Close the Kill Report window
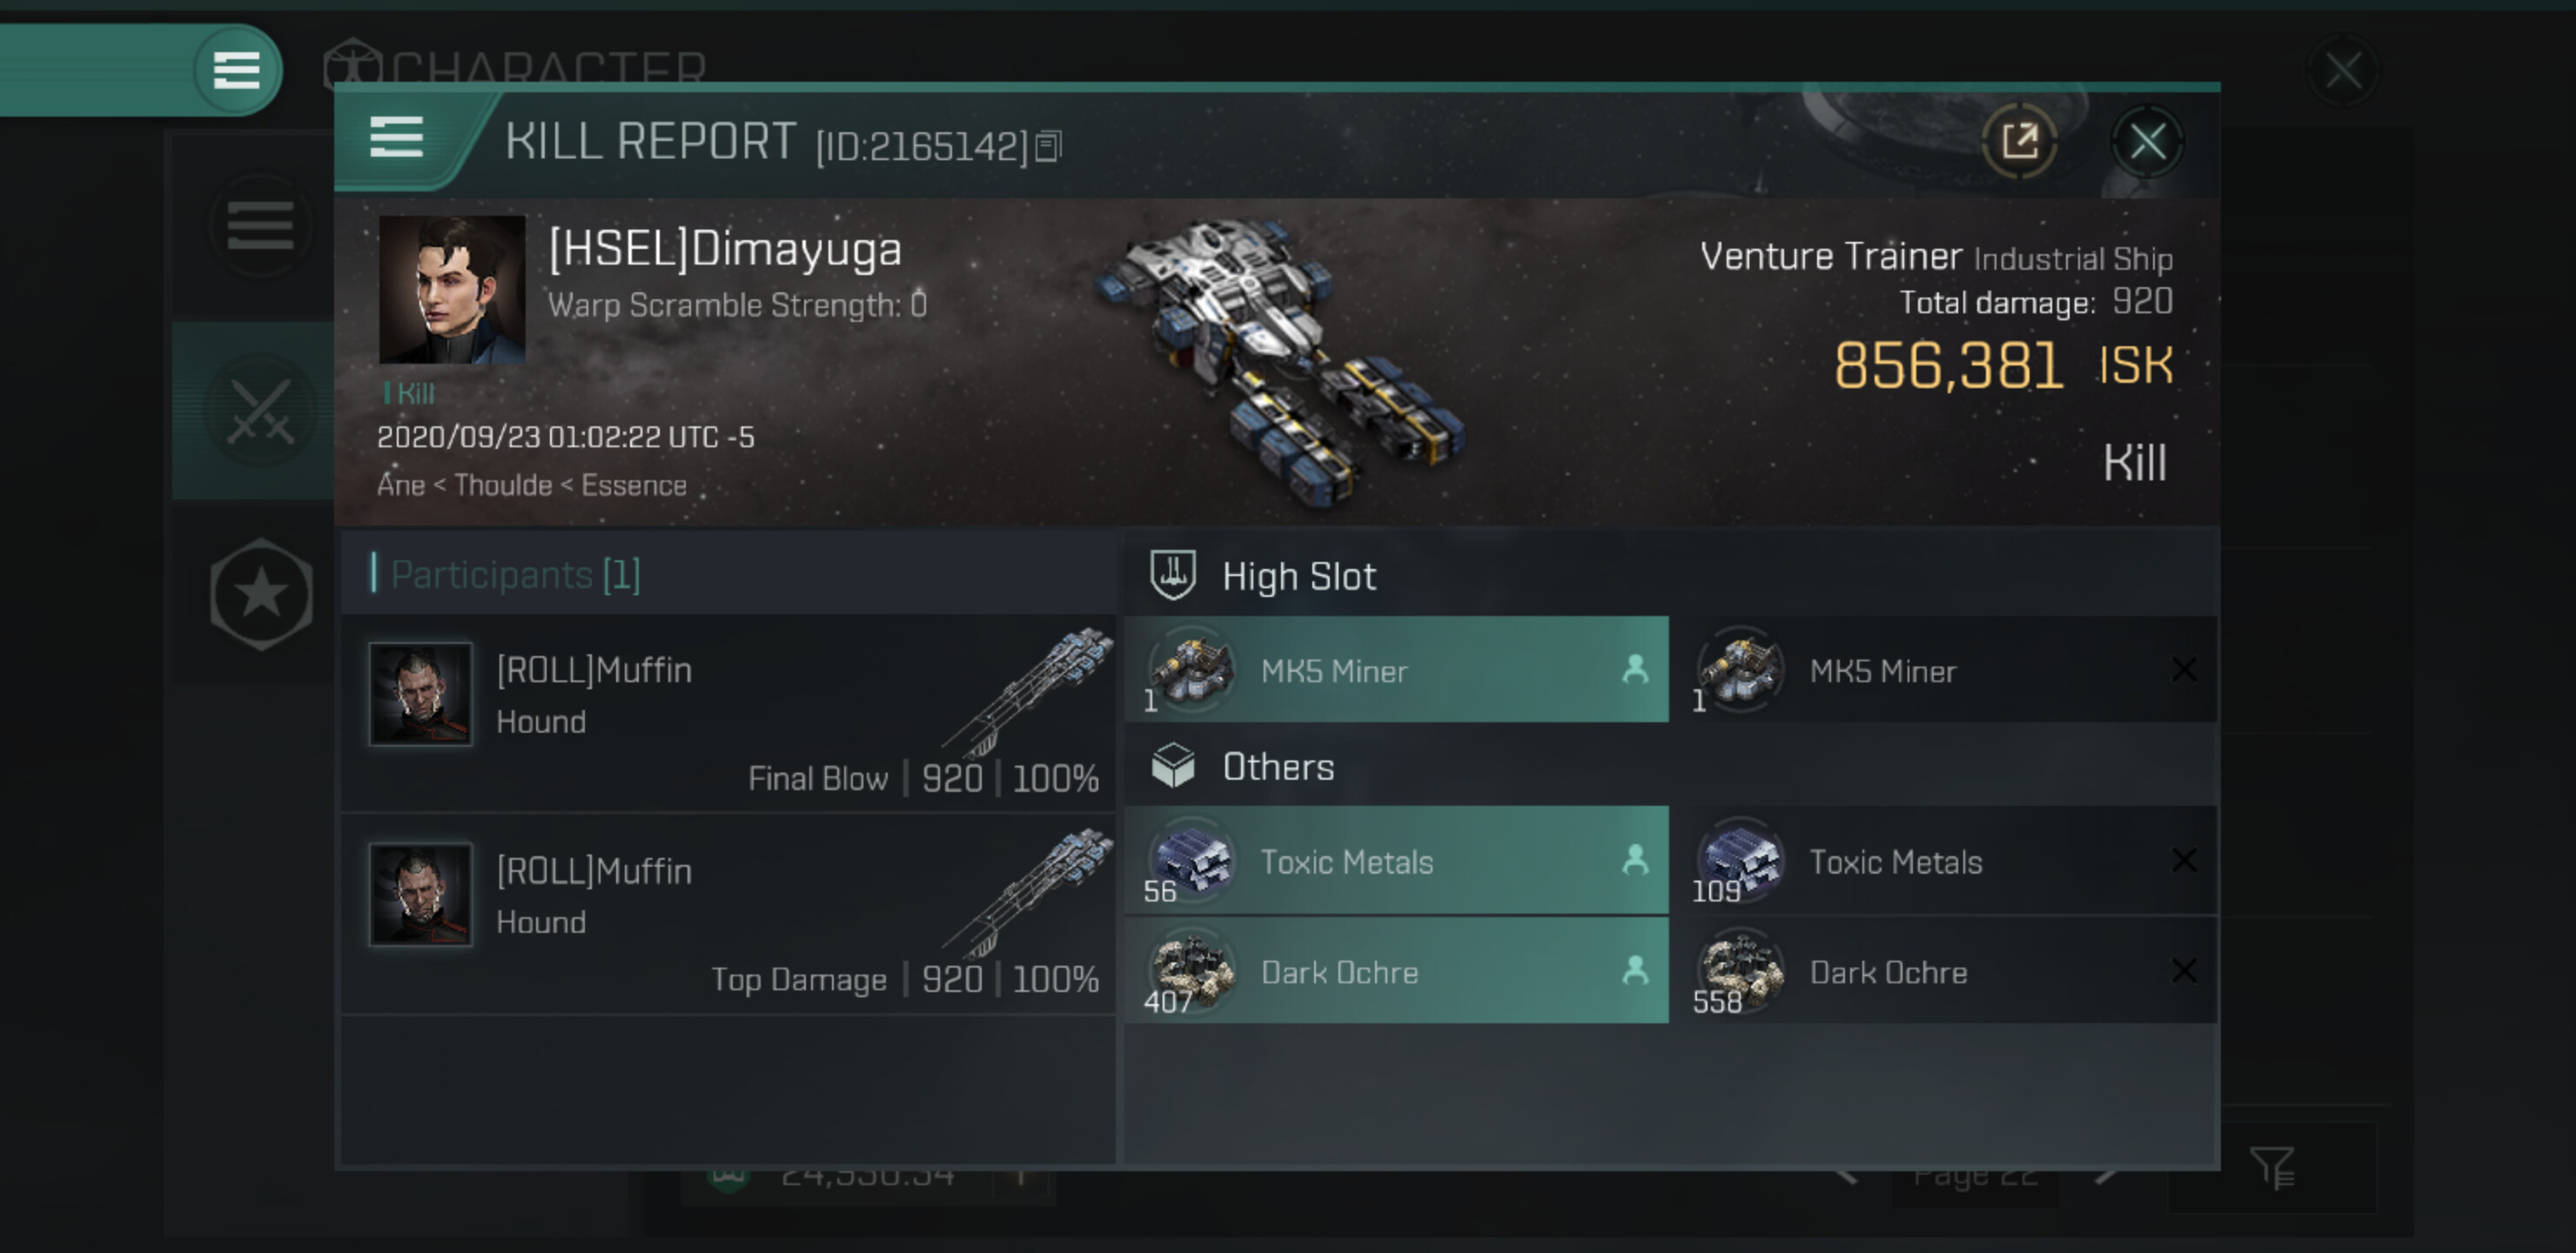Screen dimensions: 2576x1253 [2147, 141]
